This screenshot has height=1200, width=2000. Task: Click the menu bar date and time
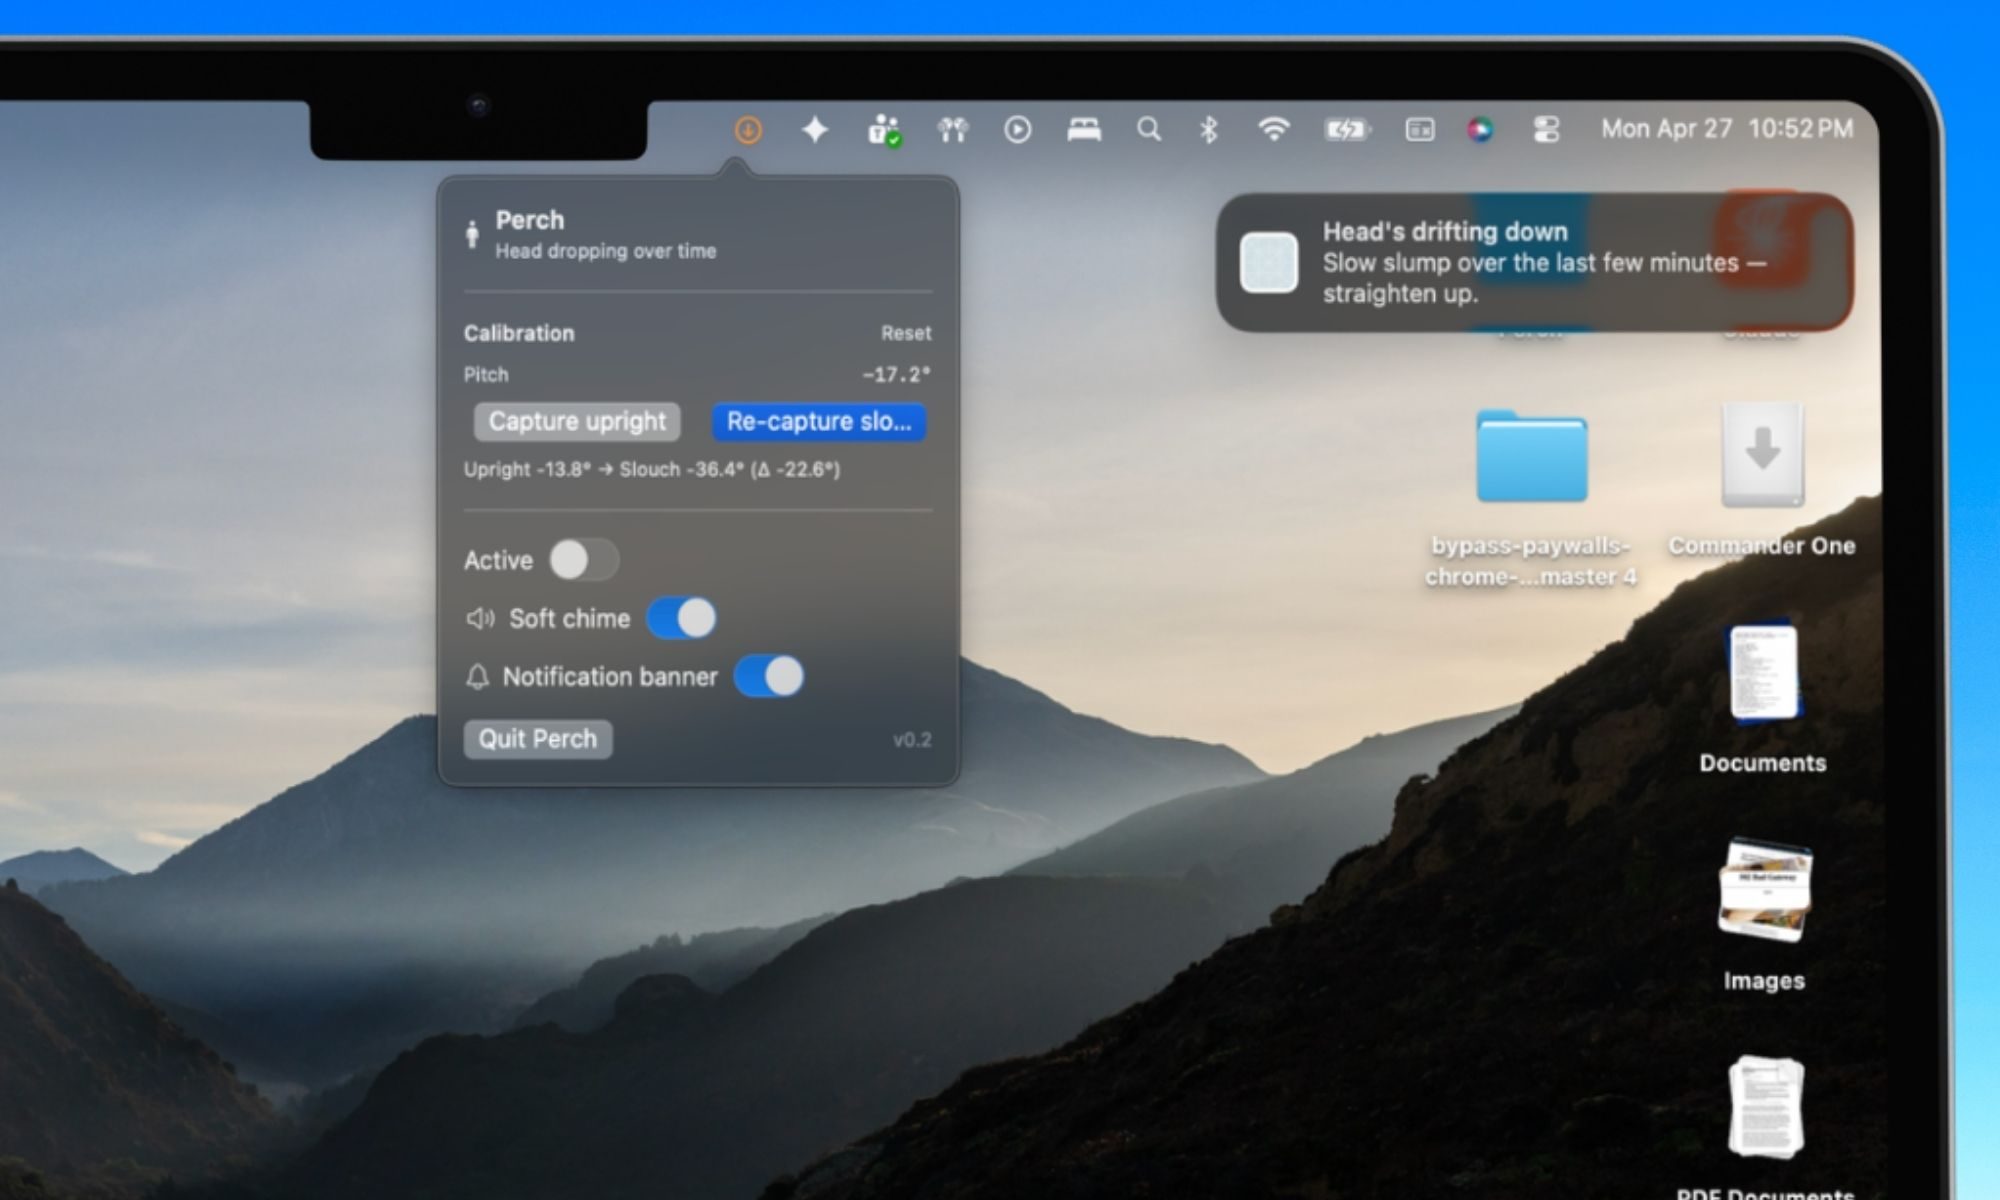(x=1727, y=129)
